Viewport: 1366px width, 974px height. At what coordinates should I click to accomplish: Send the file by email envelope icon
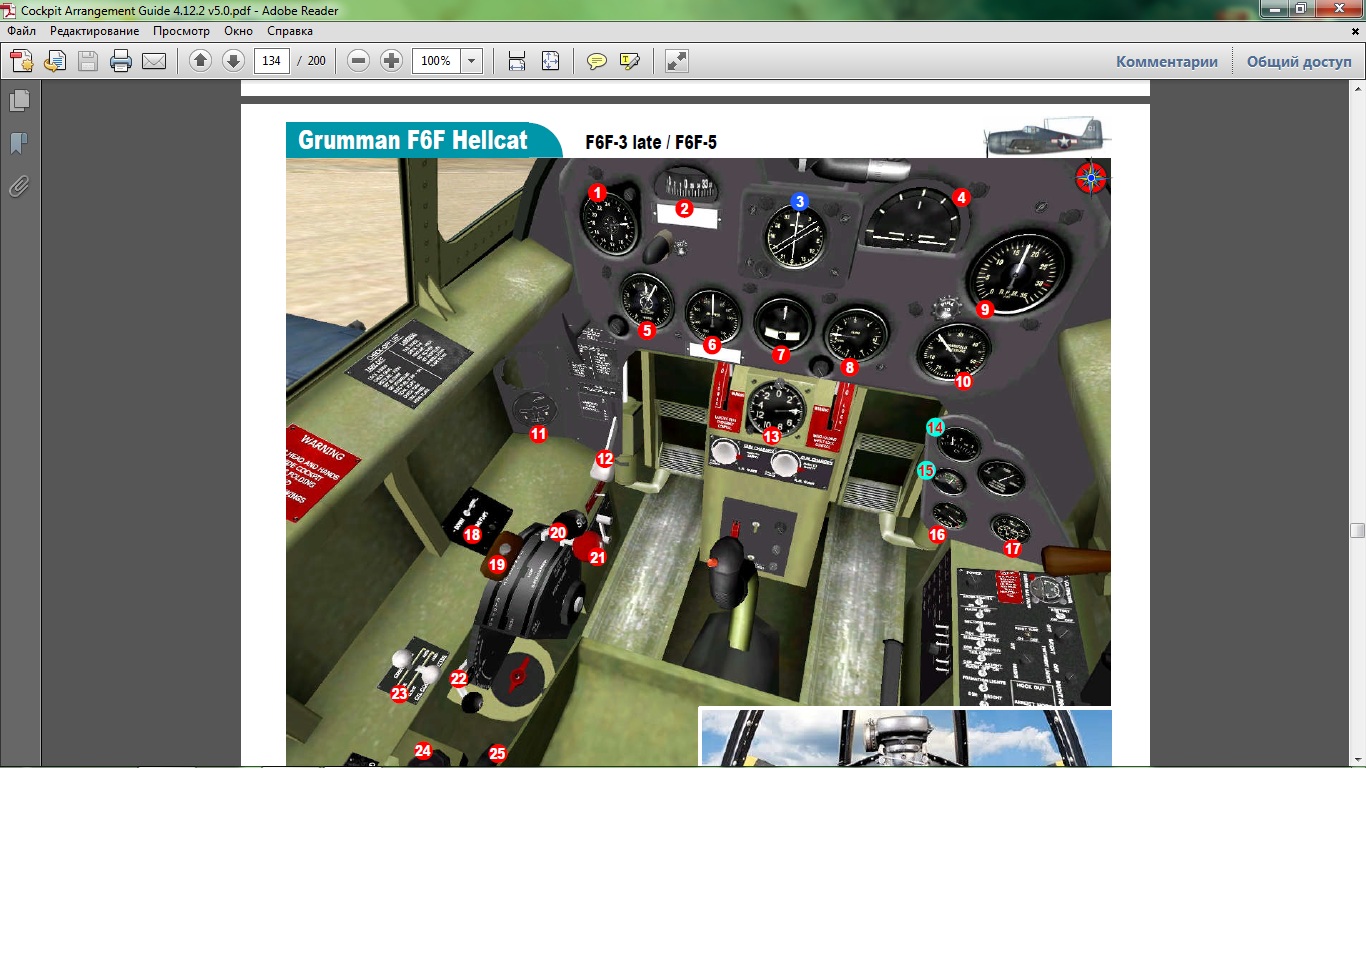pos(154,61)
